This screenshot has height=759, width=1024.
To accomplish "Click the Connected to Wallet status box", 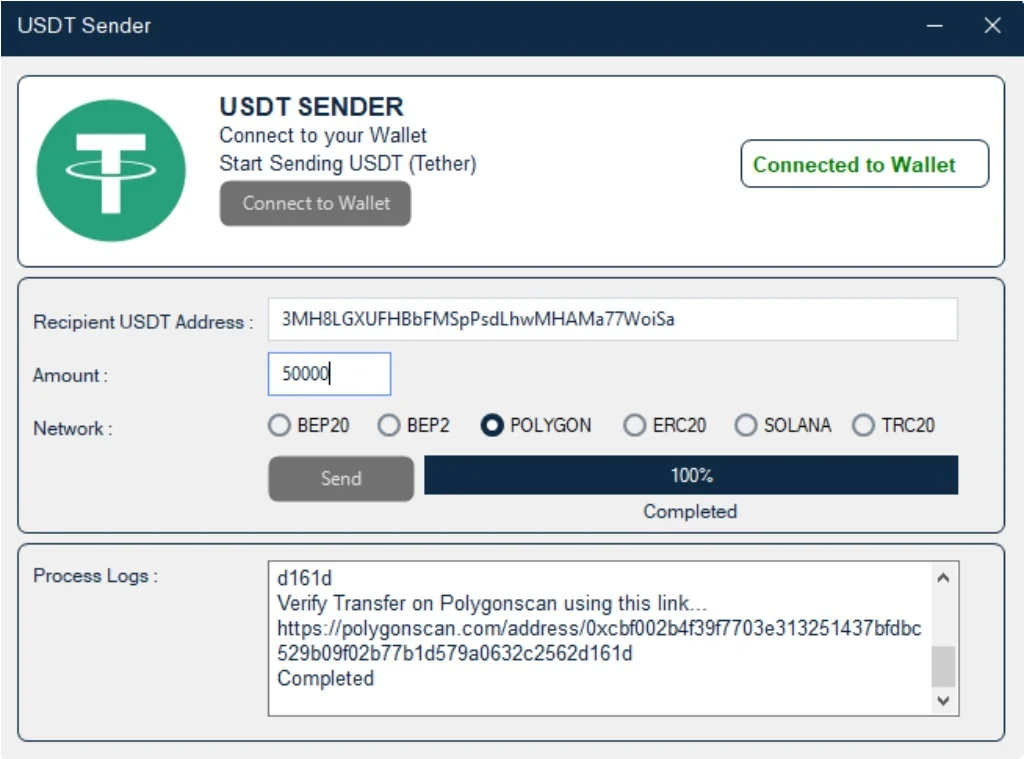I will tap(864, 164).
